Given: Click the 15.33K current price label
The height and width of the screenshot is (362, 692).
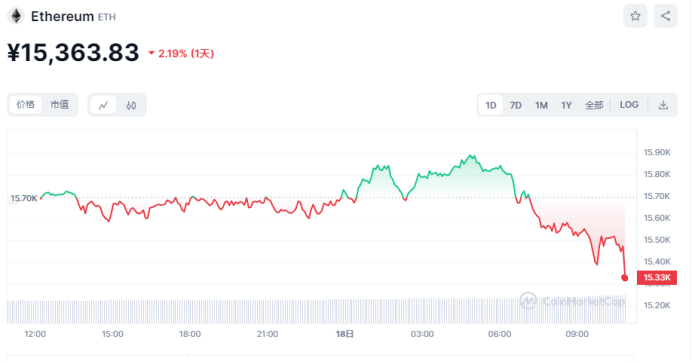Looking at the screenshot, I should pos(657,277).
